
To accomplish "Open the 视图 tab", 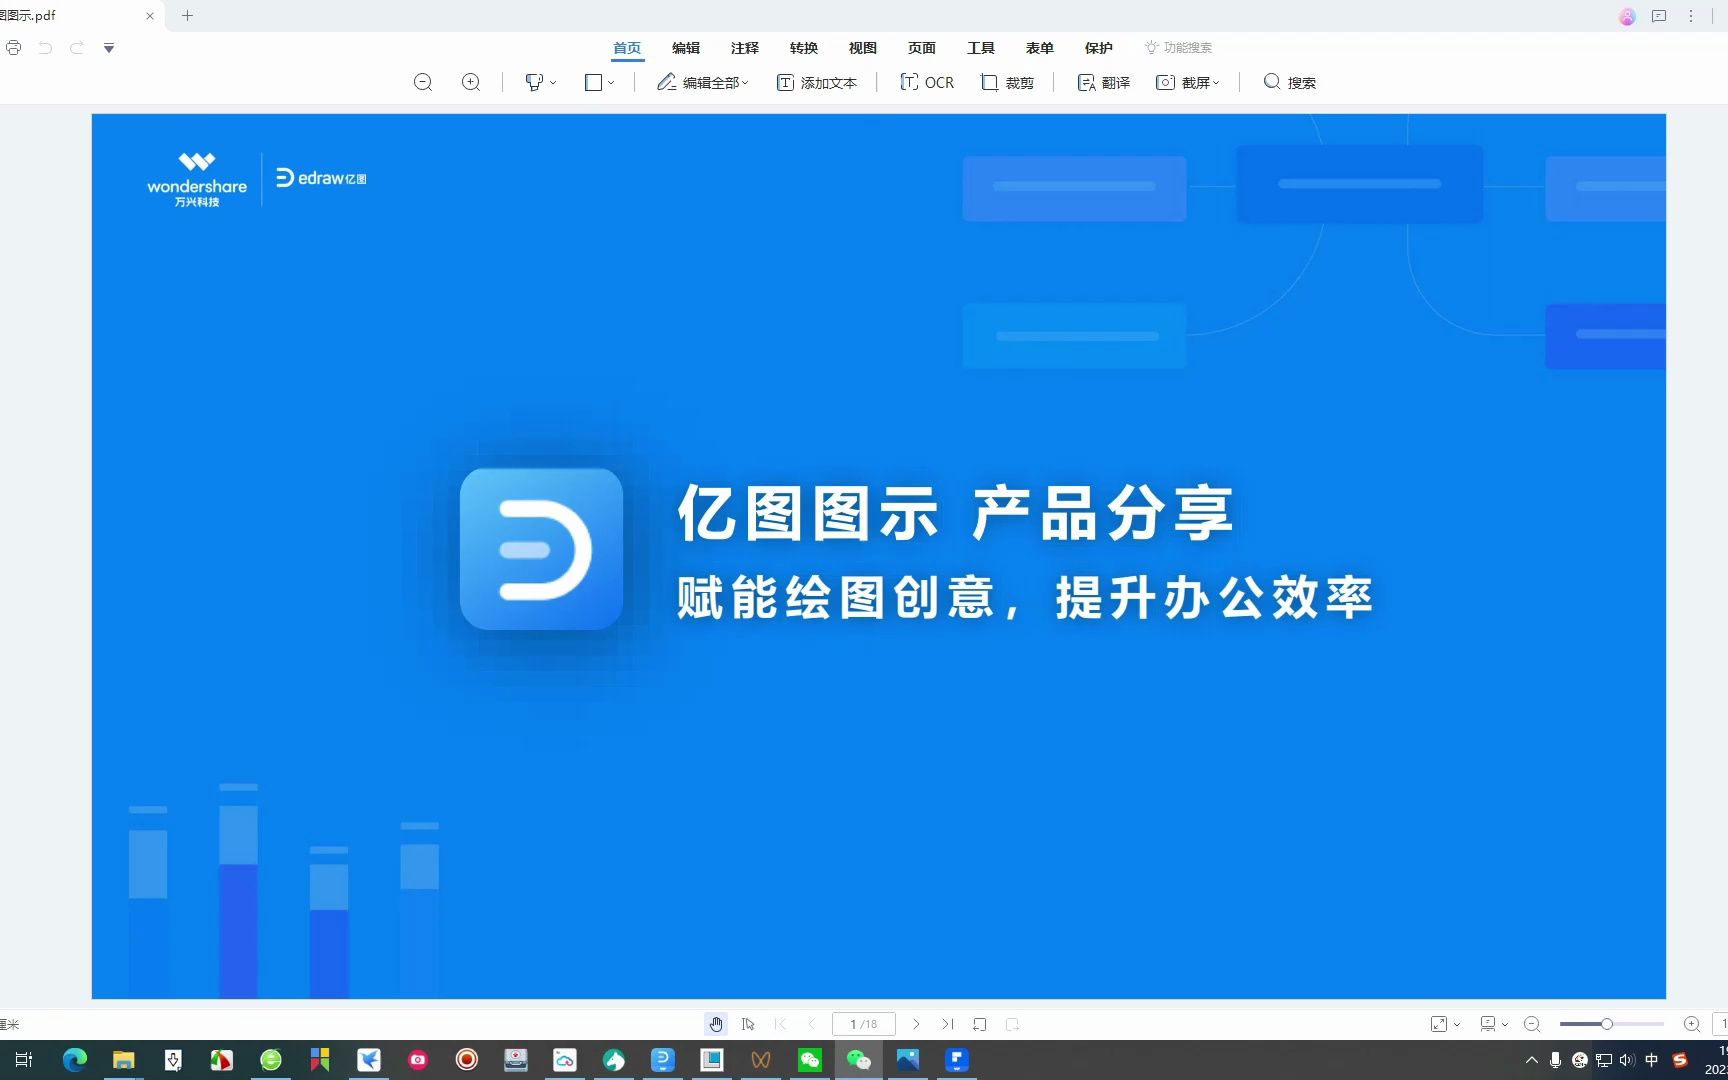I will [863, 48].
